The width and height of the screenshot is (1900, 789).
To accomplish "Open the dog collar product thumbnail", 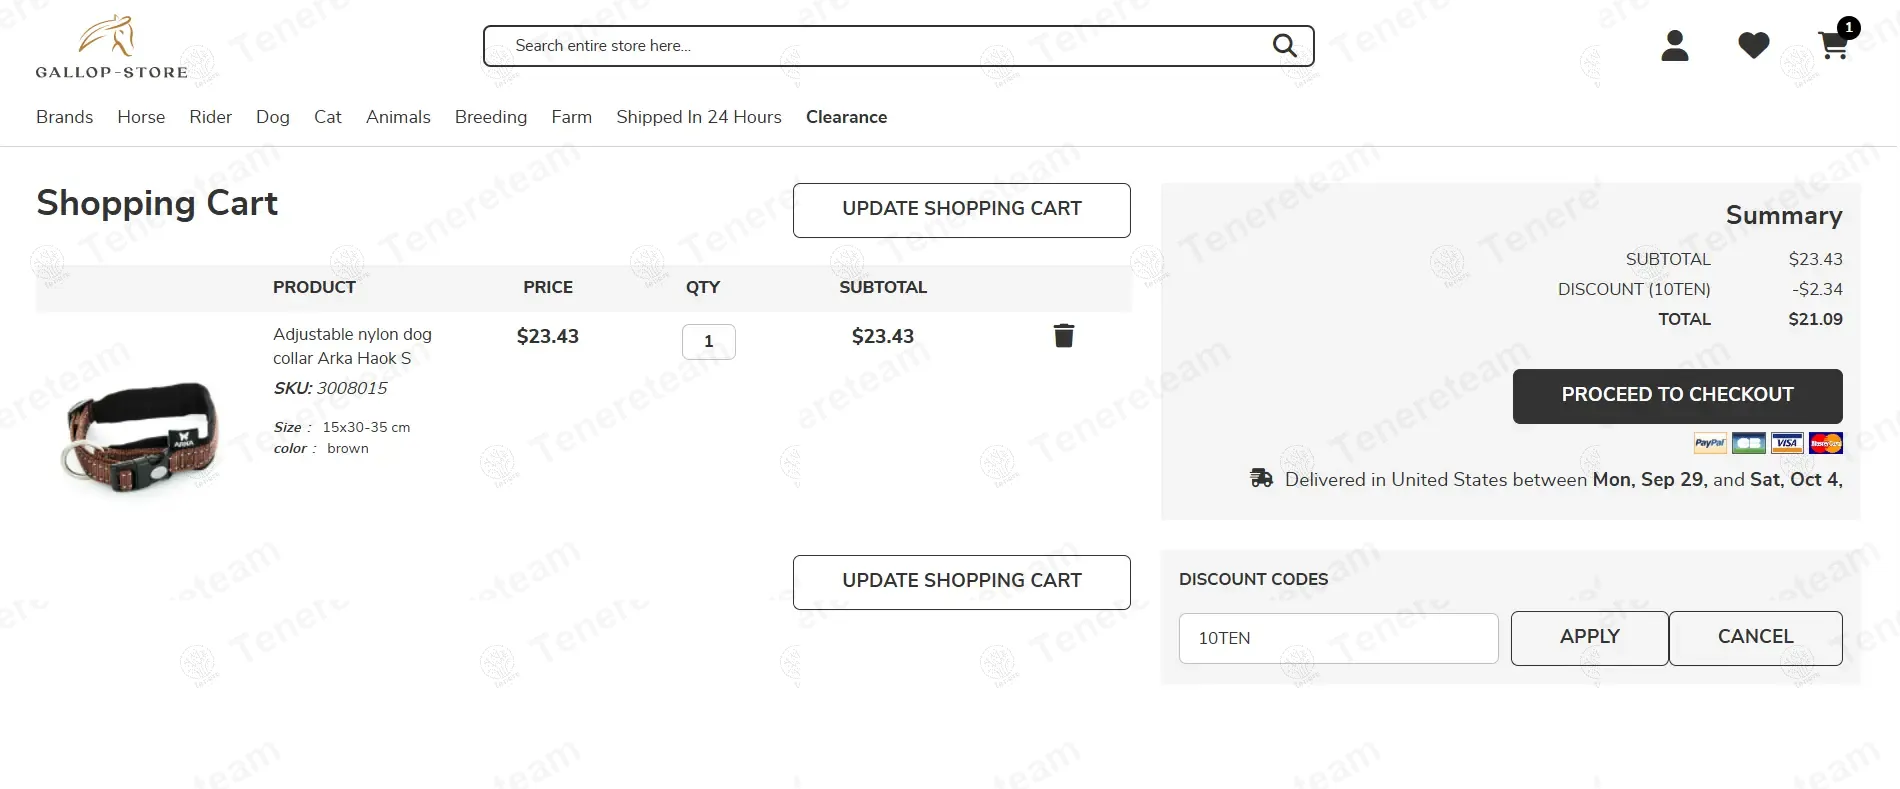I will coord(140,437).
